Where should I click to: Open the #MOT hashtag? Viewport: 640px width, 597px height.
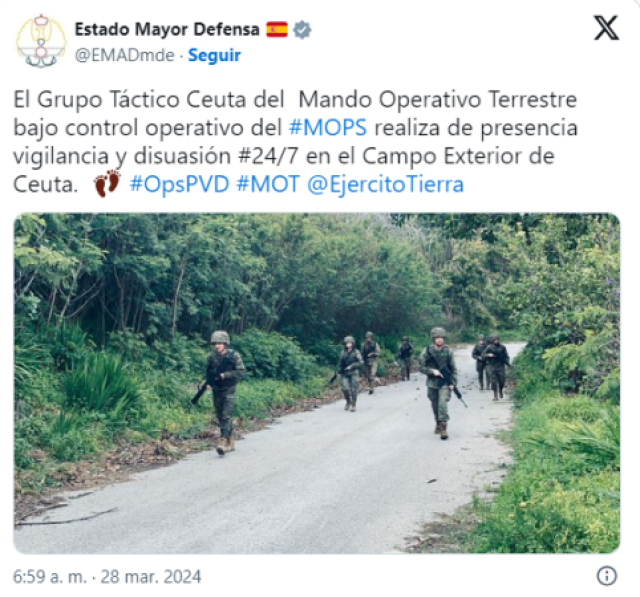pyautogui.click(x=268, y=184)
